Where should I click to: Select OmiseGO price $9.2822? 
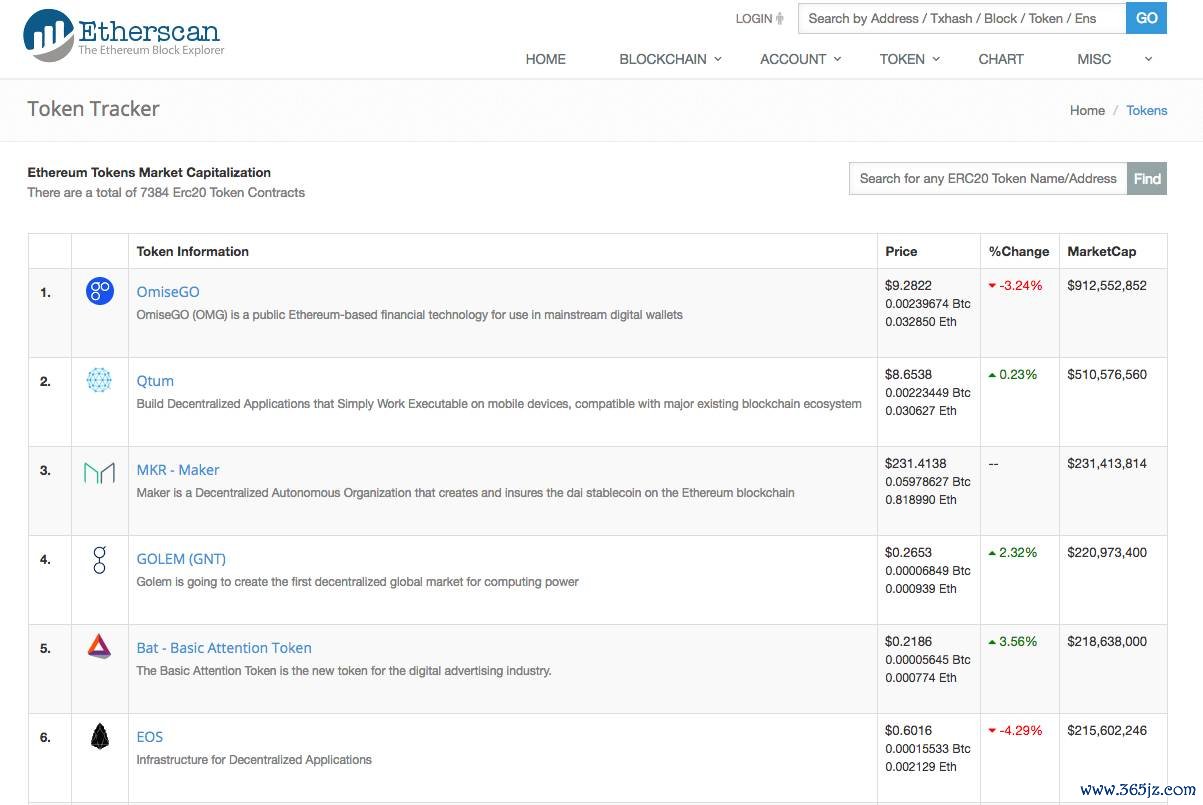coord(908,285)
